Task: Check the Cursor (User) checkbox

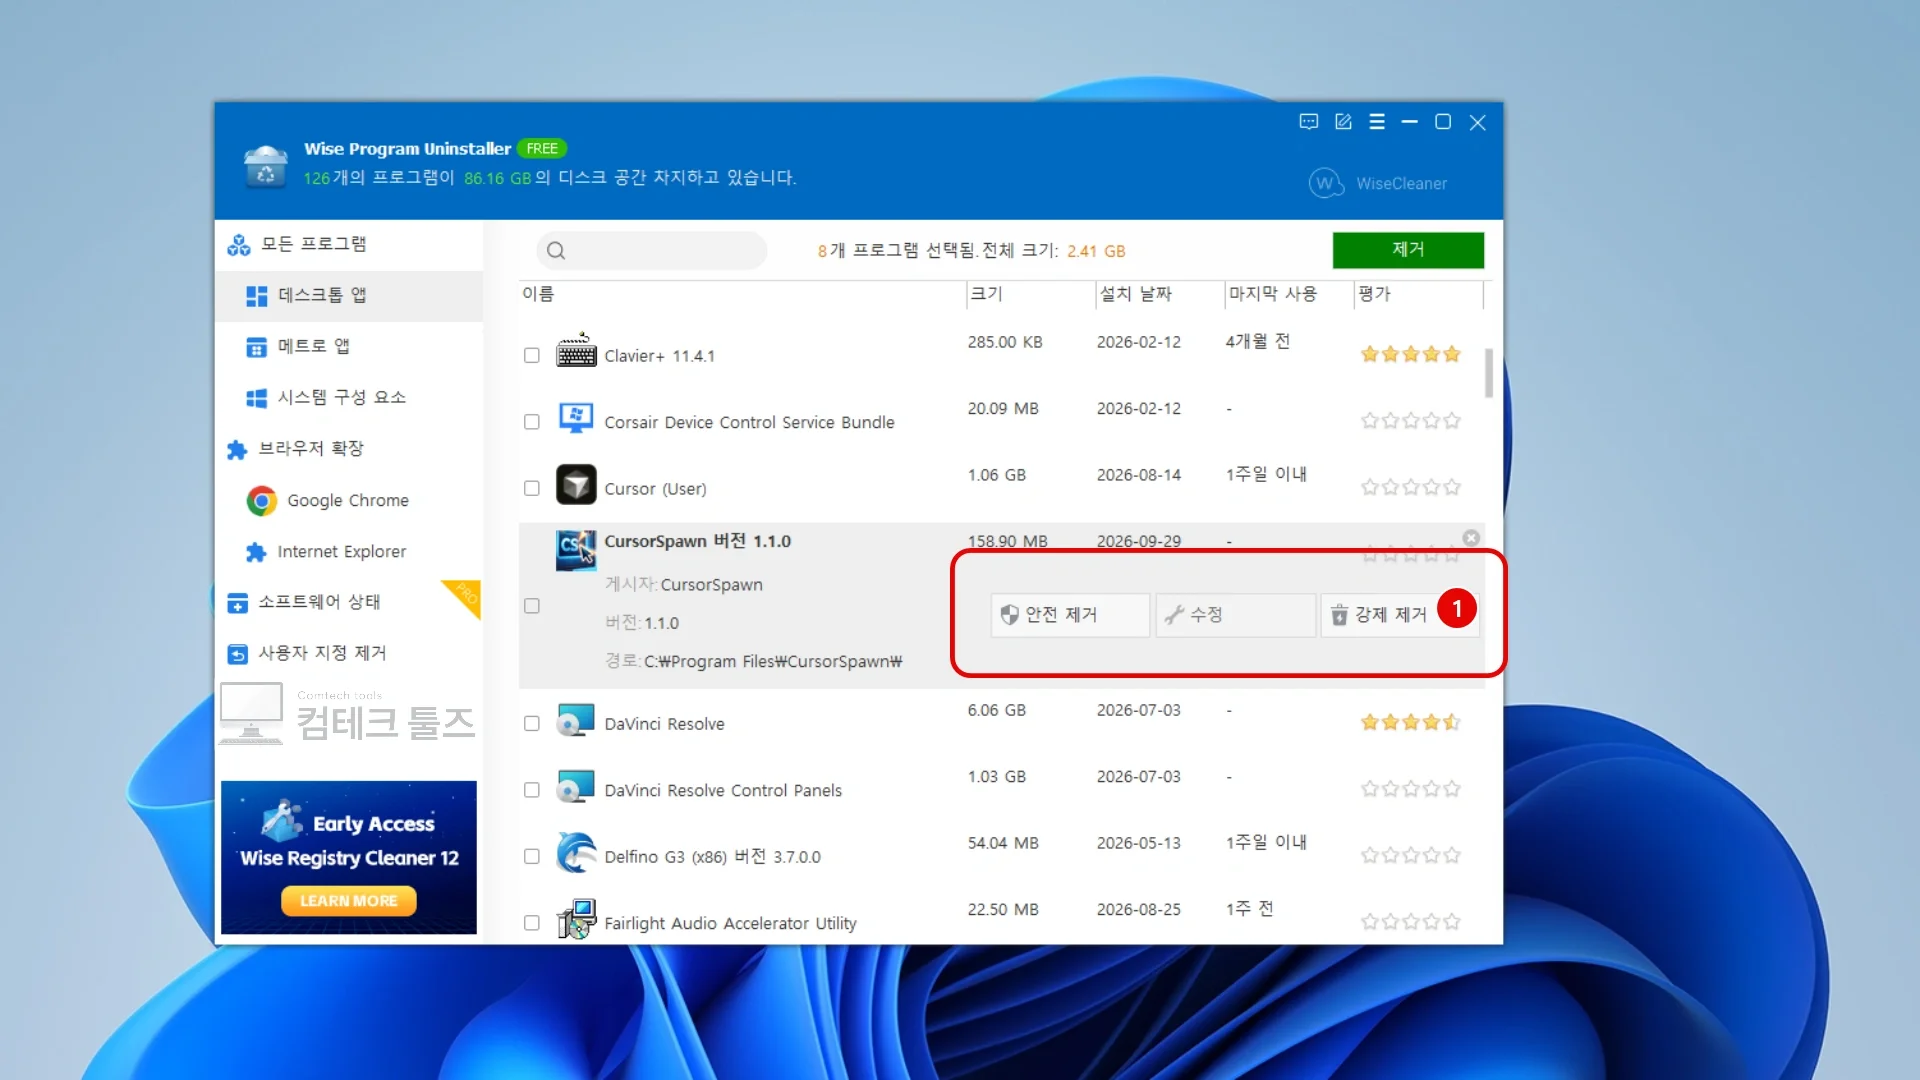Action: point(532,488)
